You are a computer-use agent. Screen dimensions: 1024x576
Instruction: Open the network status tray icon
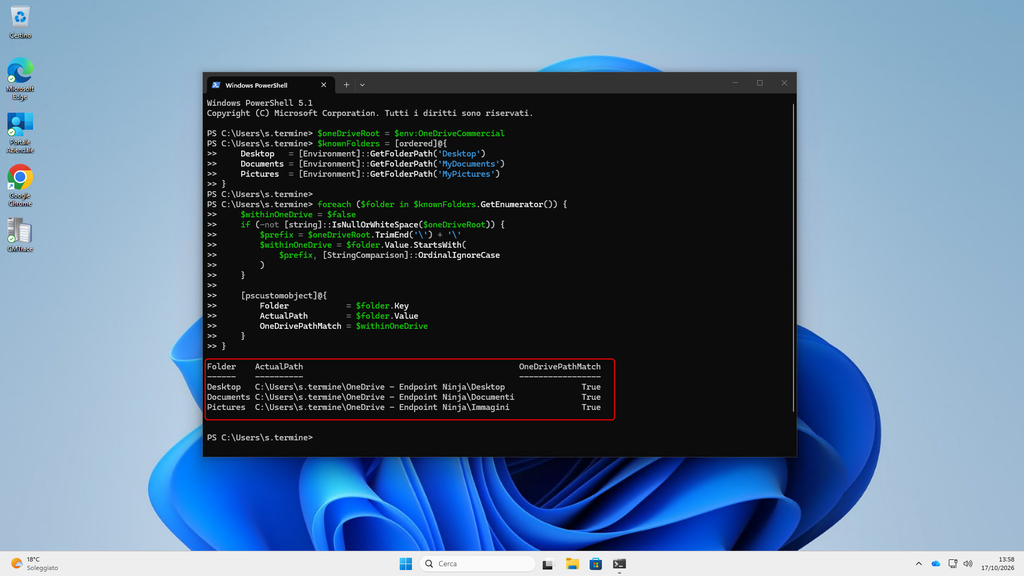tap(953, 564)
